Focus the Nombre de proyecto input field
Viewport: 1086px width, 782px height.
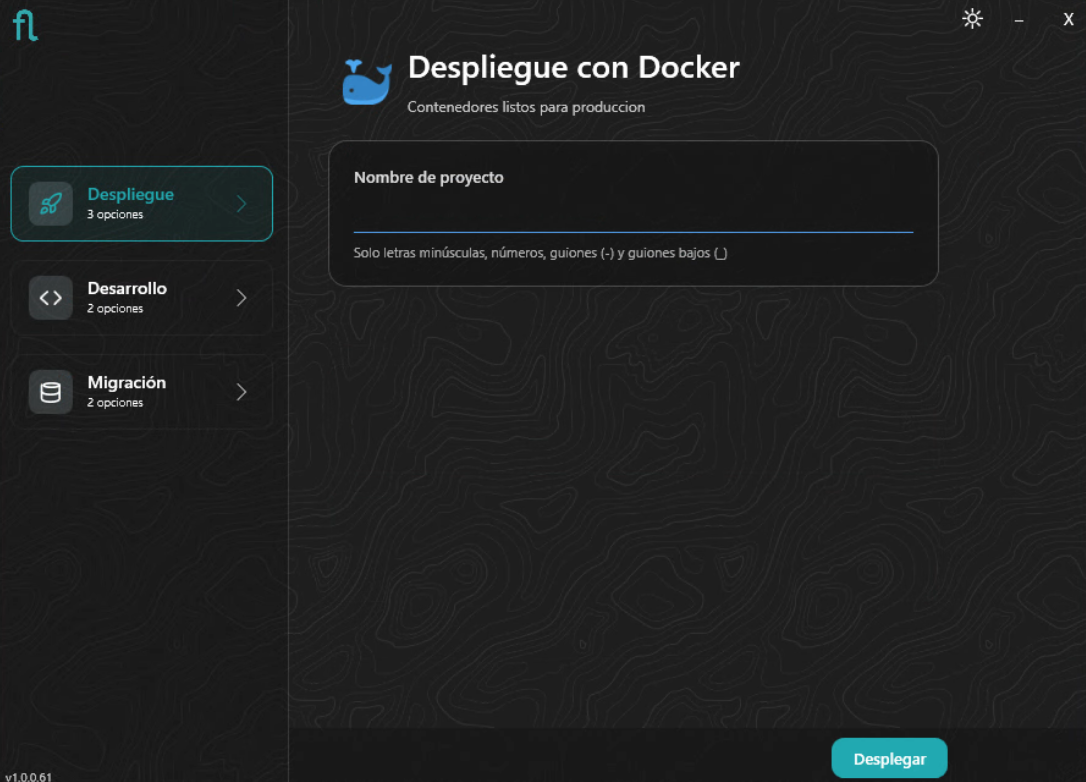[x=633, y=215]
